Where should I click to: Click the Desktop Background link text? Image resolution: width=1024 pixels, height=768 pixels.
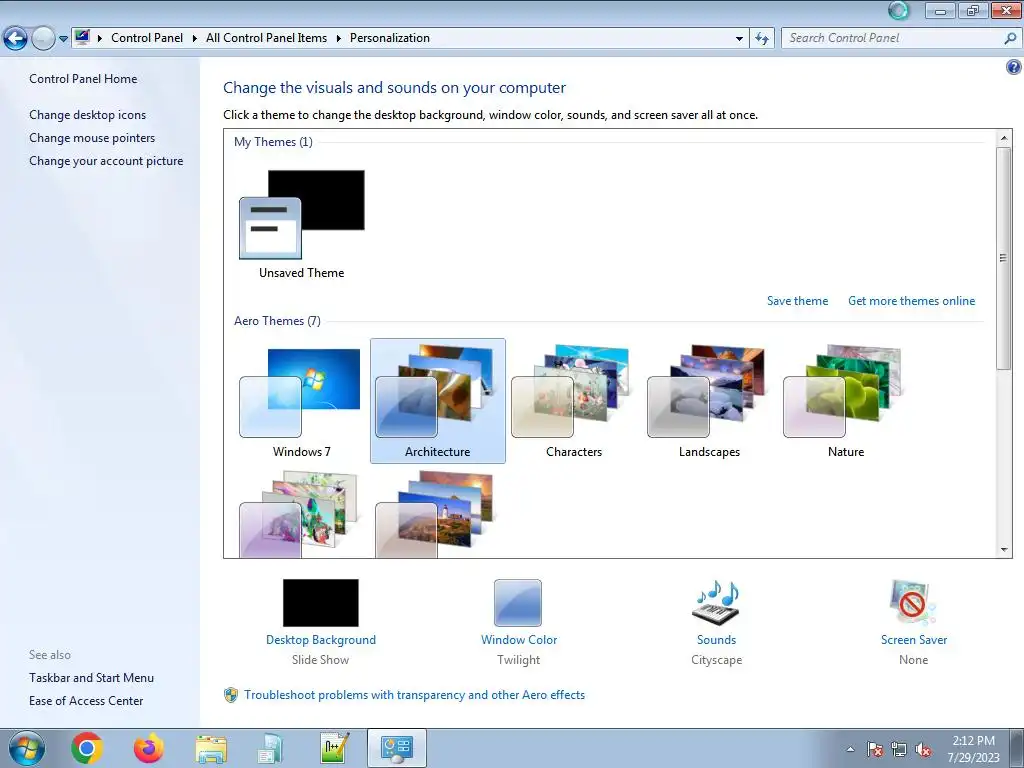point(321,640)
